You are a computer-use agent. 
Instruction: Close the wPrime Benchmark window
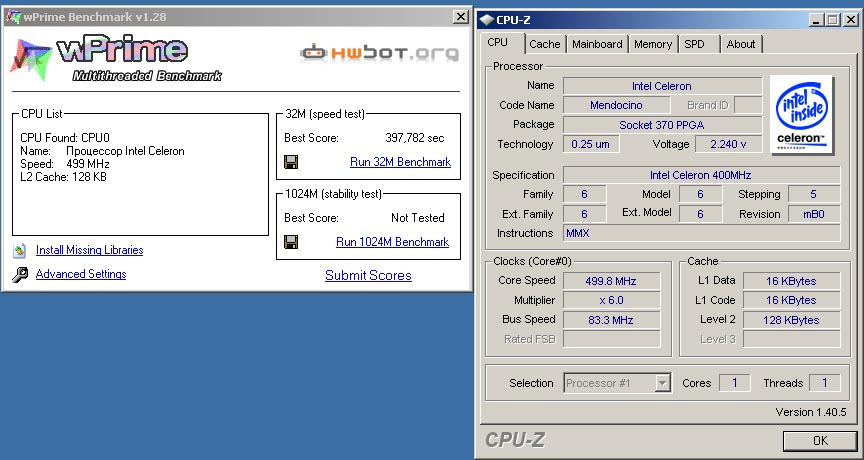[x=461, y=17]
